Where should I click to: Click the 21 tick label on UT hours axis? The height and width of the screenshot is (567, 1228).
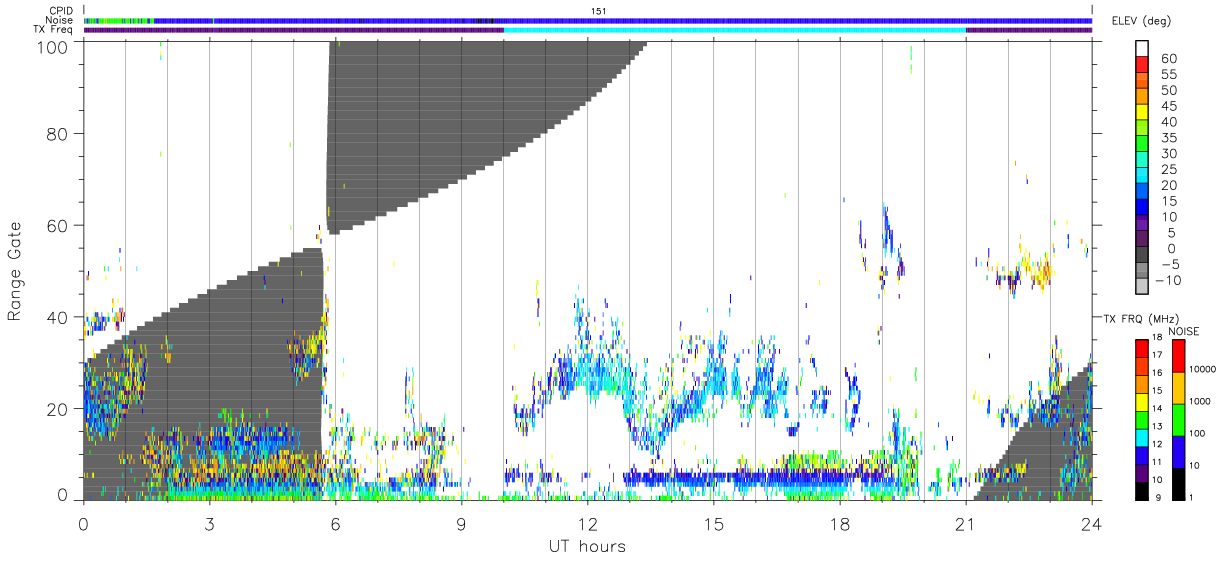(x=965, y=522)
